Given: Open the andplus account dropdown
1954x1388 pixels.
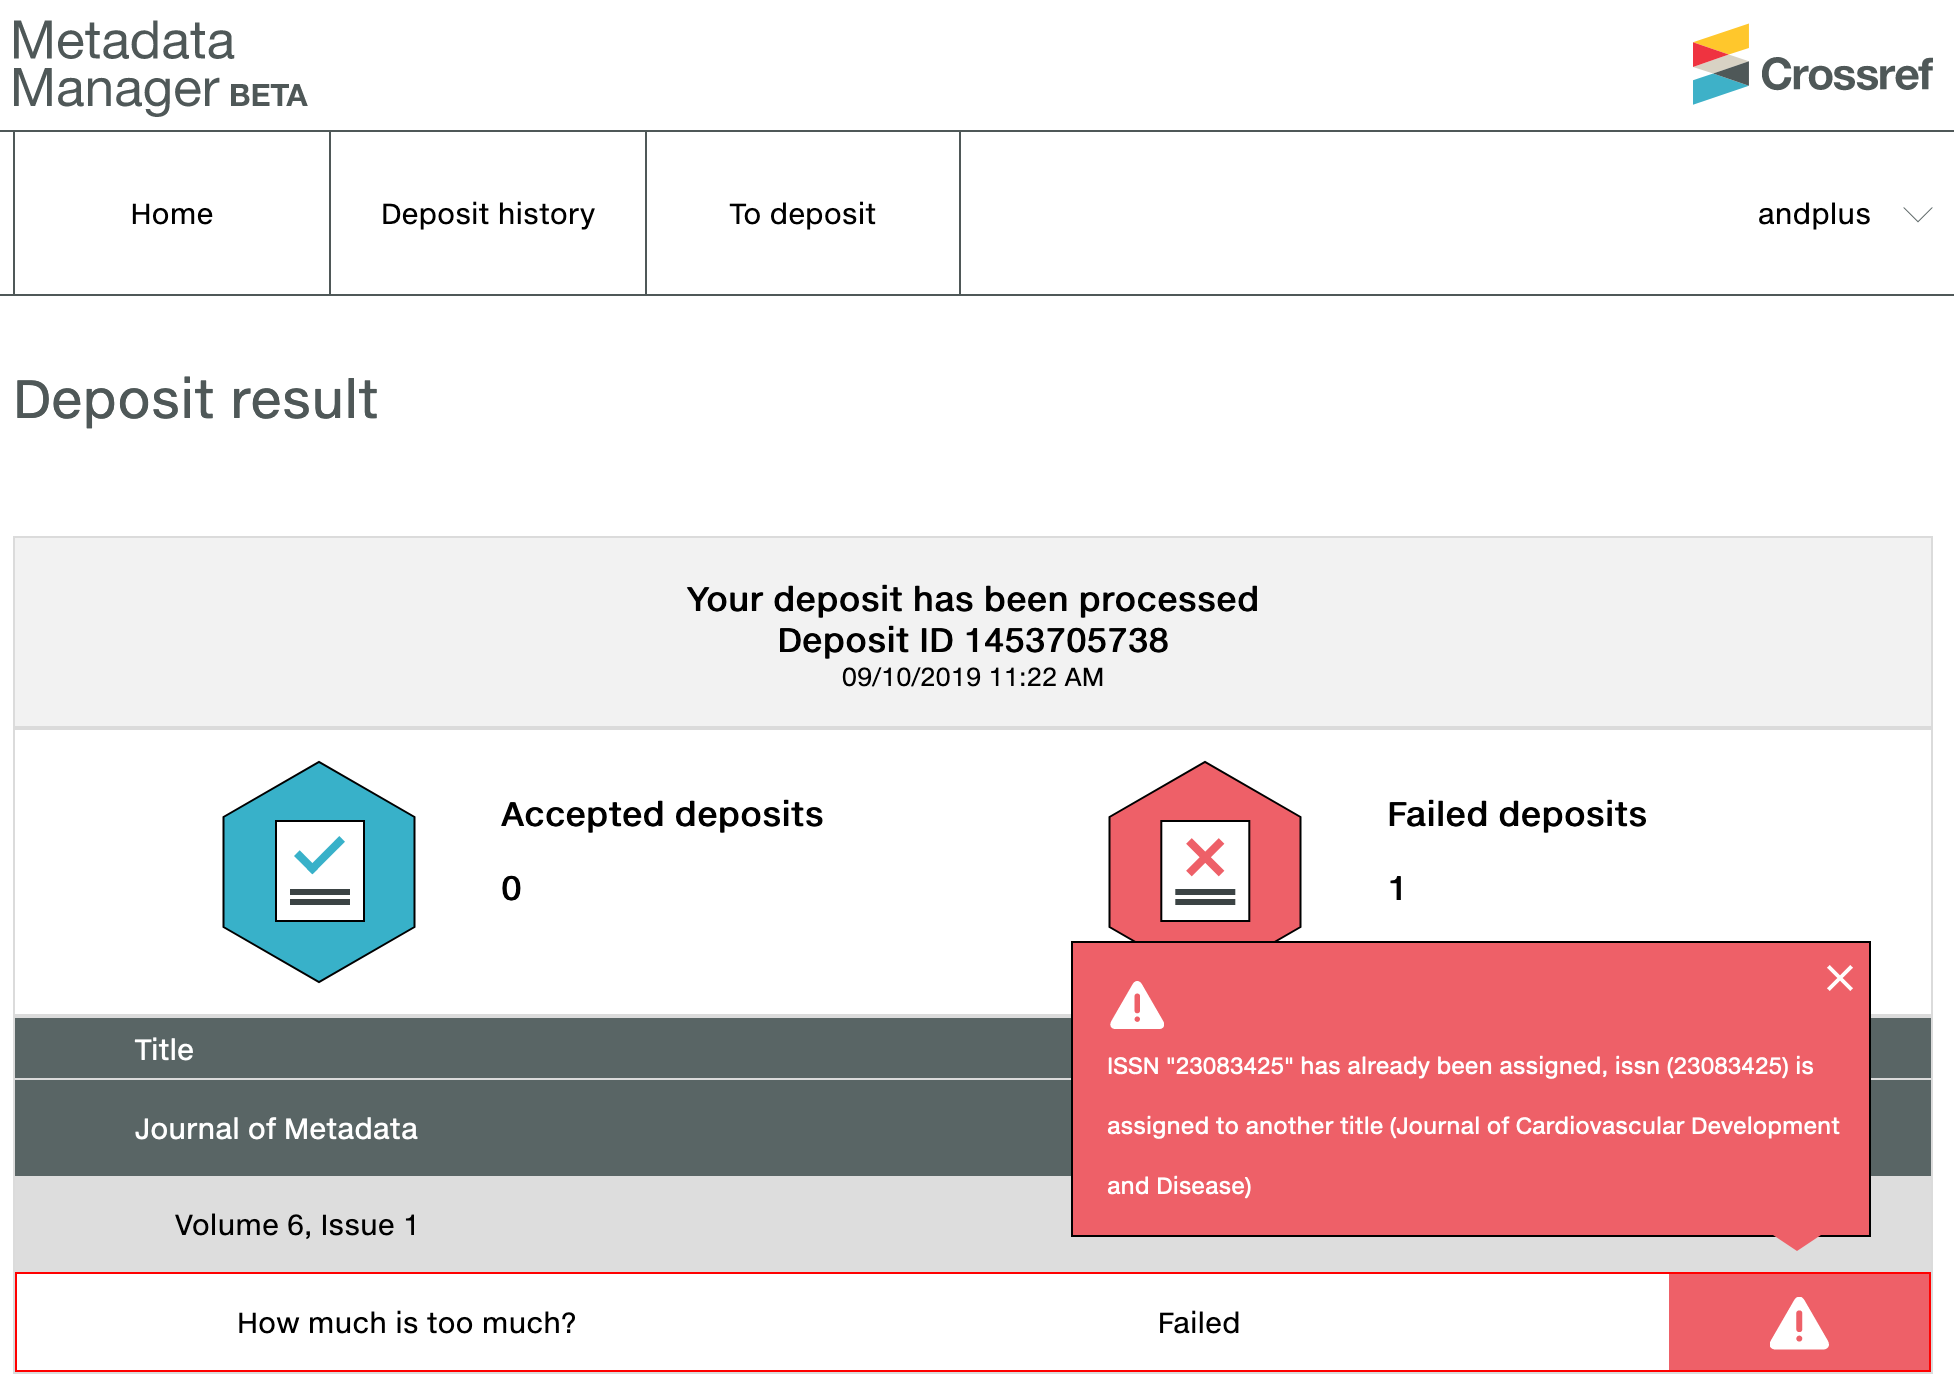Looking at the screenshot, I should point(1812,213).
